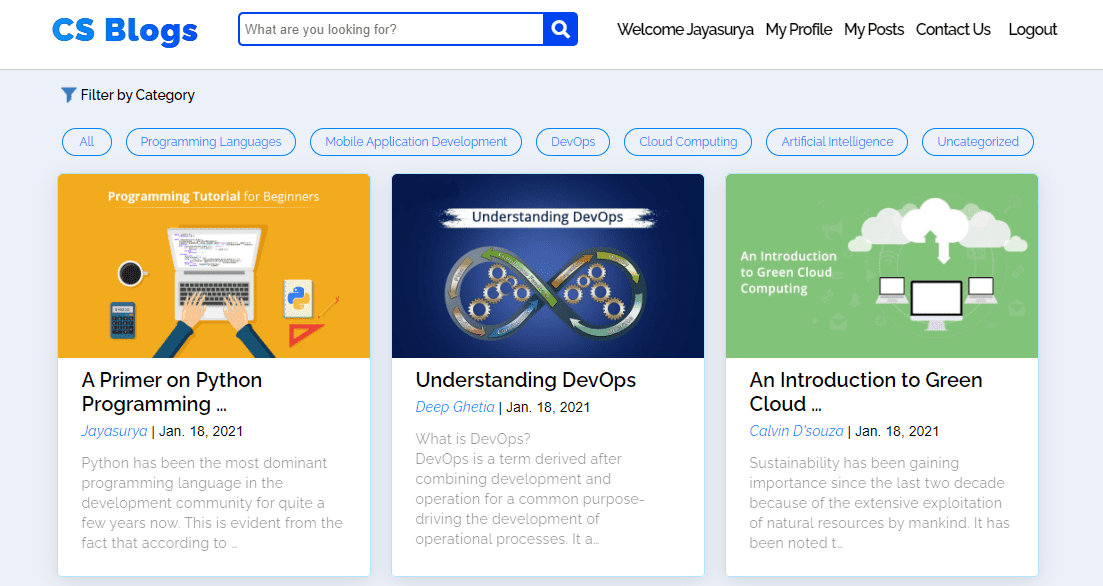Click inside the search input field
The height and width of the screenshot is (586, 1103).
coord(390,29)
